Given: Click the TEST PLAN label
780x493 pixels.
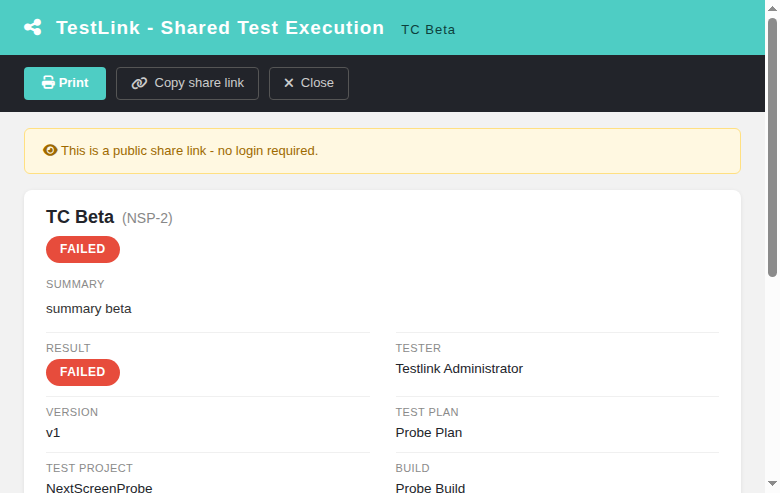Looking at the screenshot, I should [427, 412].
